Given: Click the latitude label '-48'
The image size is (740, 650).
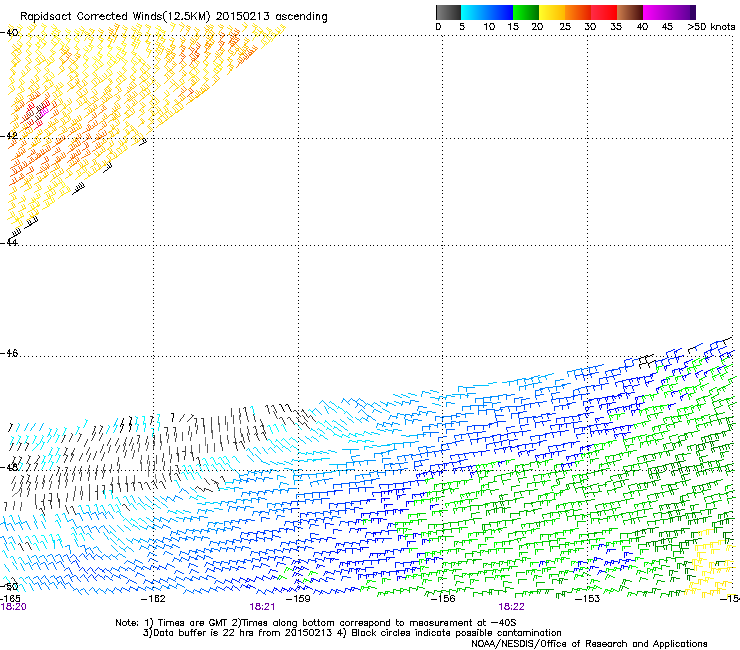Looking at the screenshot, I should pos(9,467).
